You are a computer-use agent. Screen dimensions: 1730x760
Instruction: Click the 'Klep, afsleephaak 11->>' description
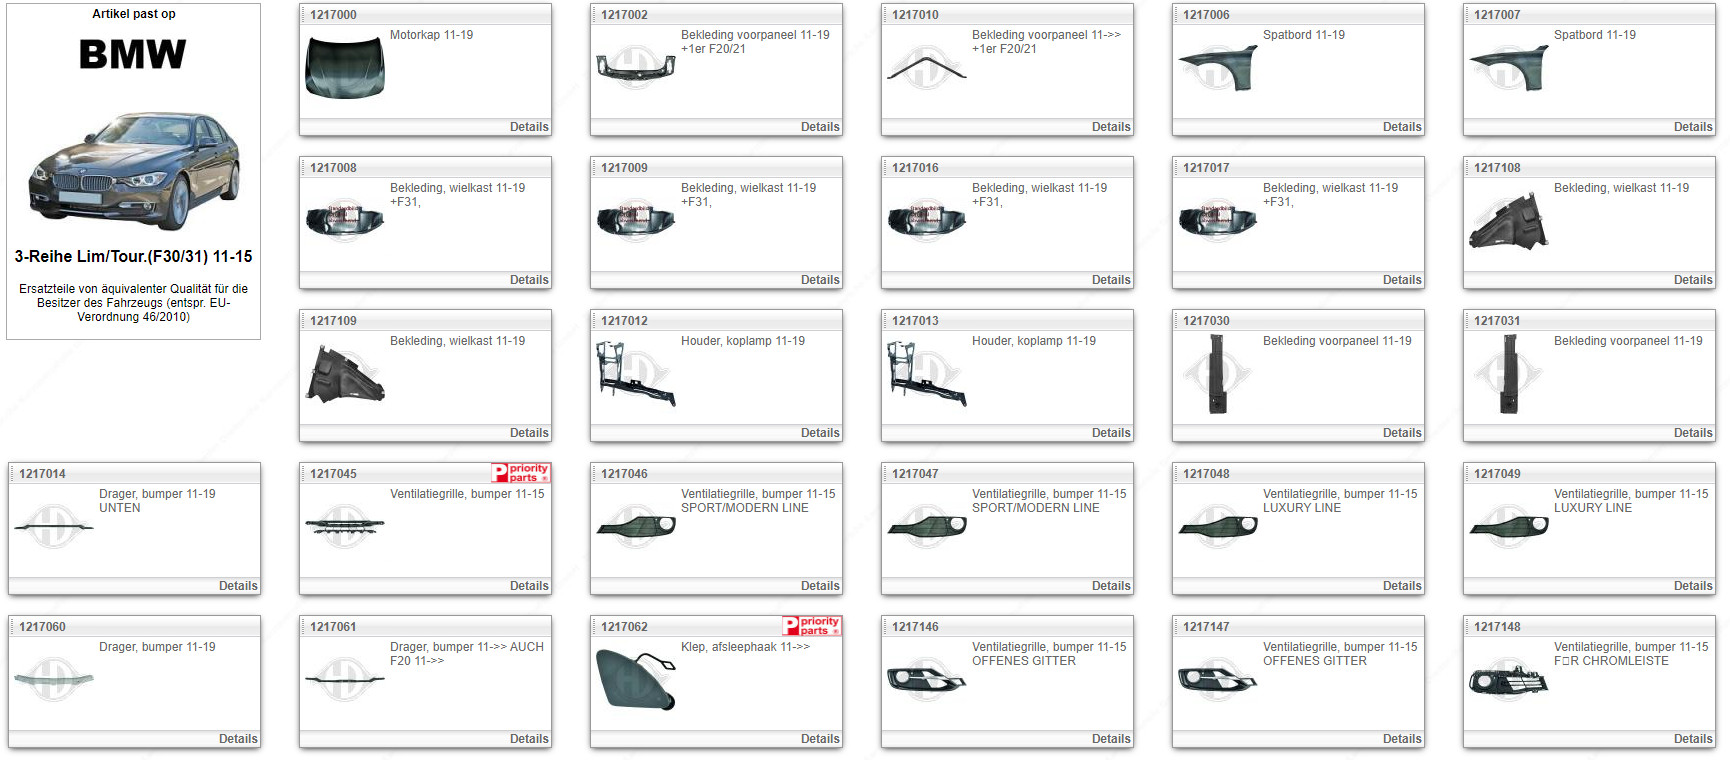[746, 647]
